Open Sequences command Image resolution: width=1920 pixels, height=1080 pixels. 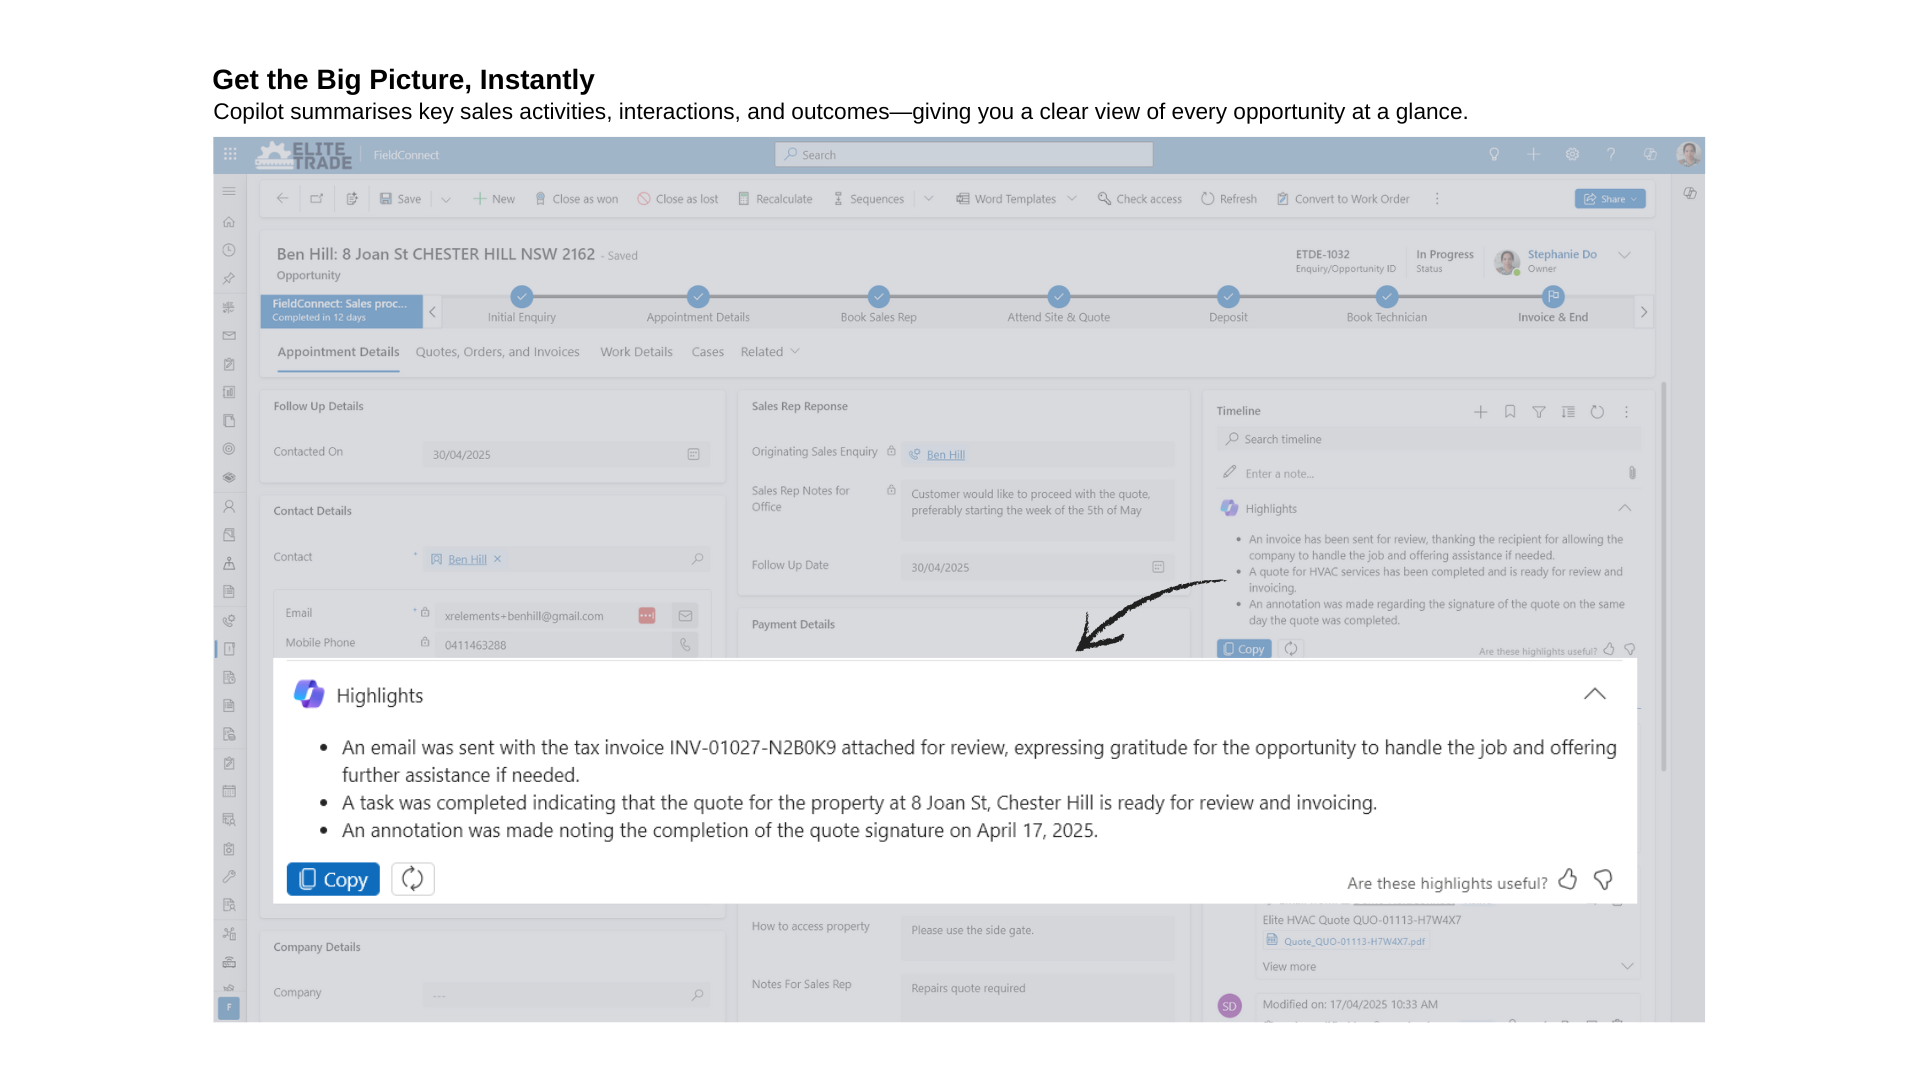tap(868, 198)
